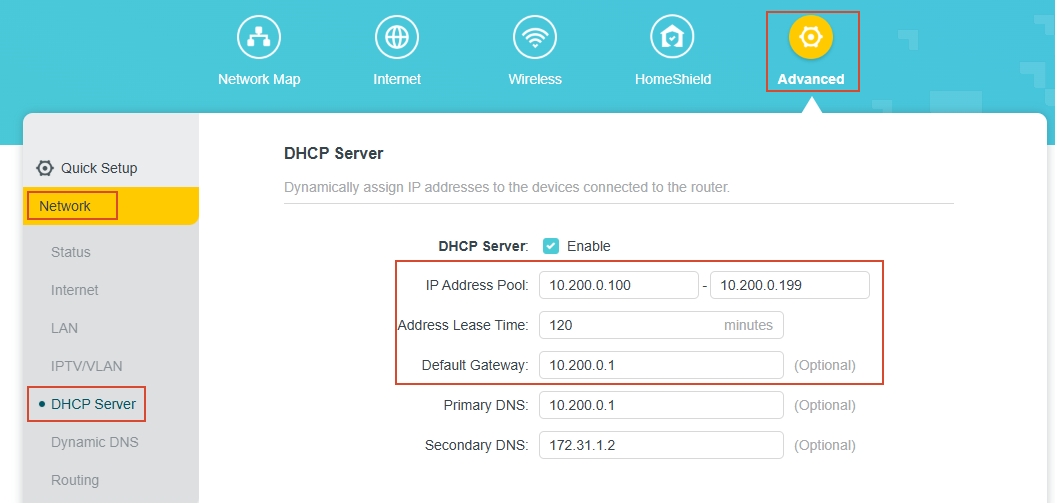Viewport: 1055px width, 503px height.
Task: Open the Status sidebar item
Action: [71, 252]
